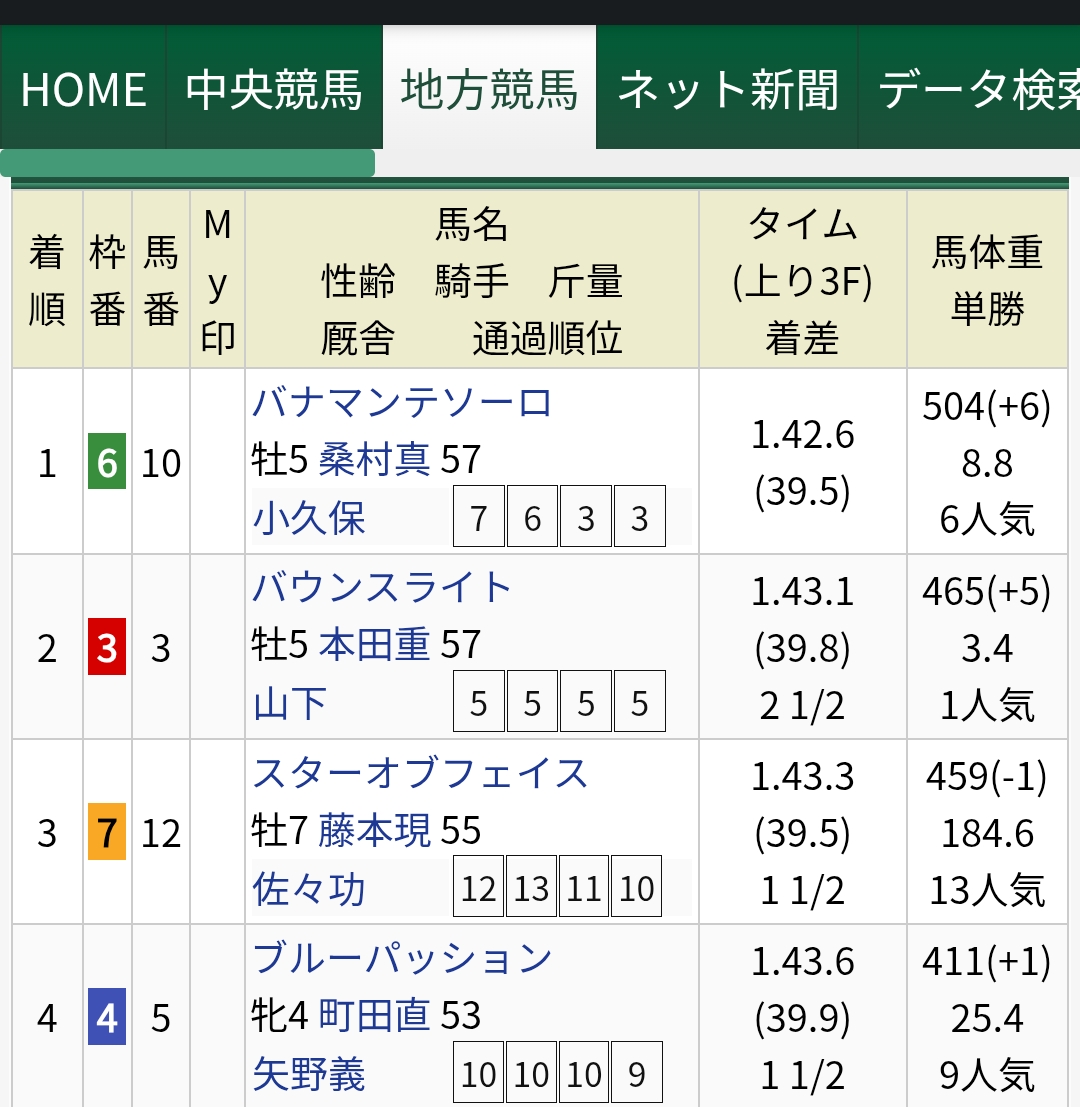Select the 地方競馬 tab
1080x1107 pixels.
(x=489, y=90)
